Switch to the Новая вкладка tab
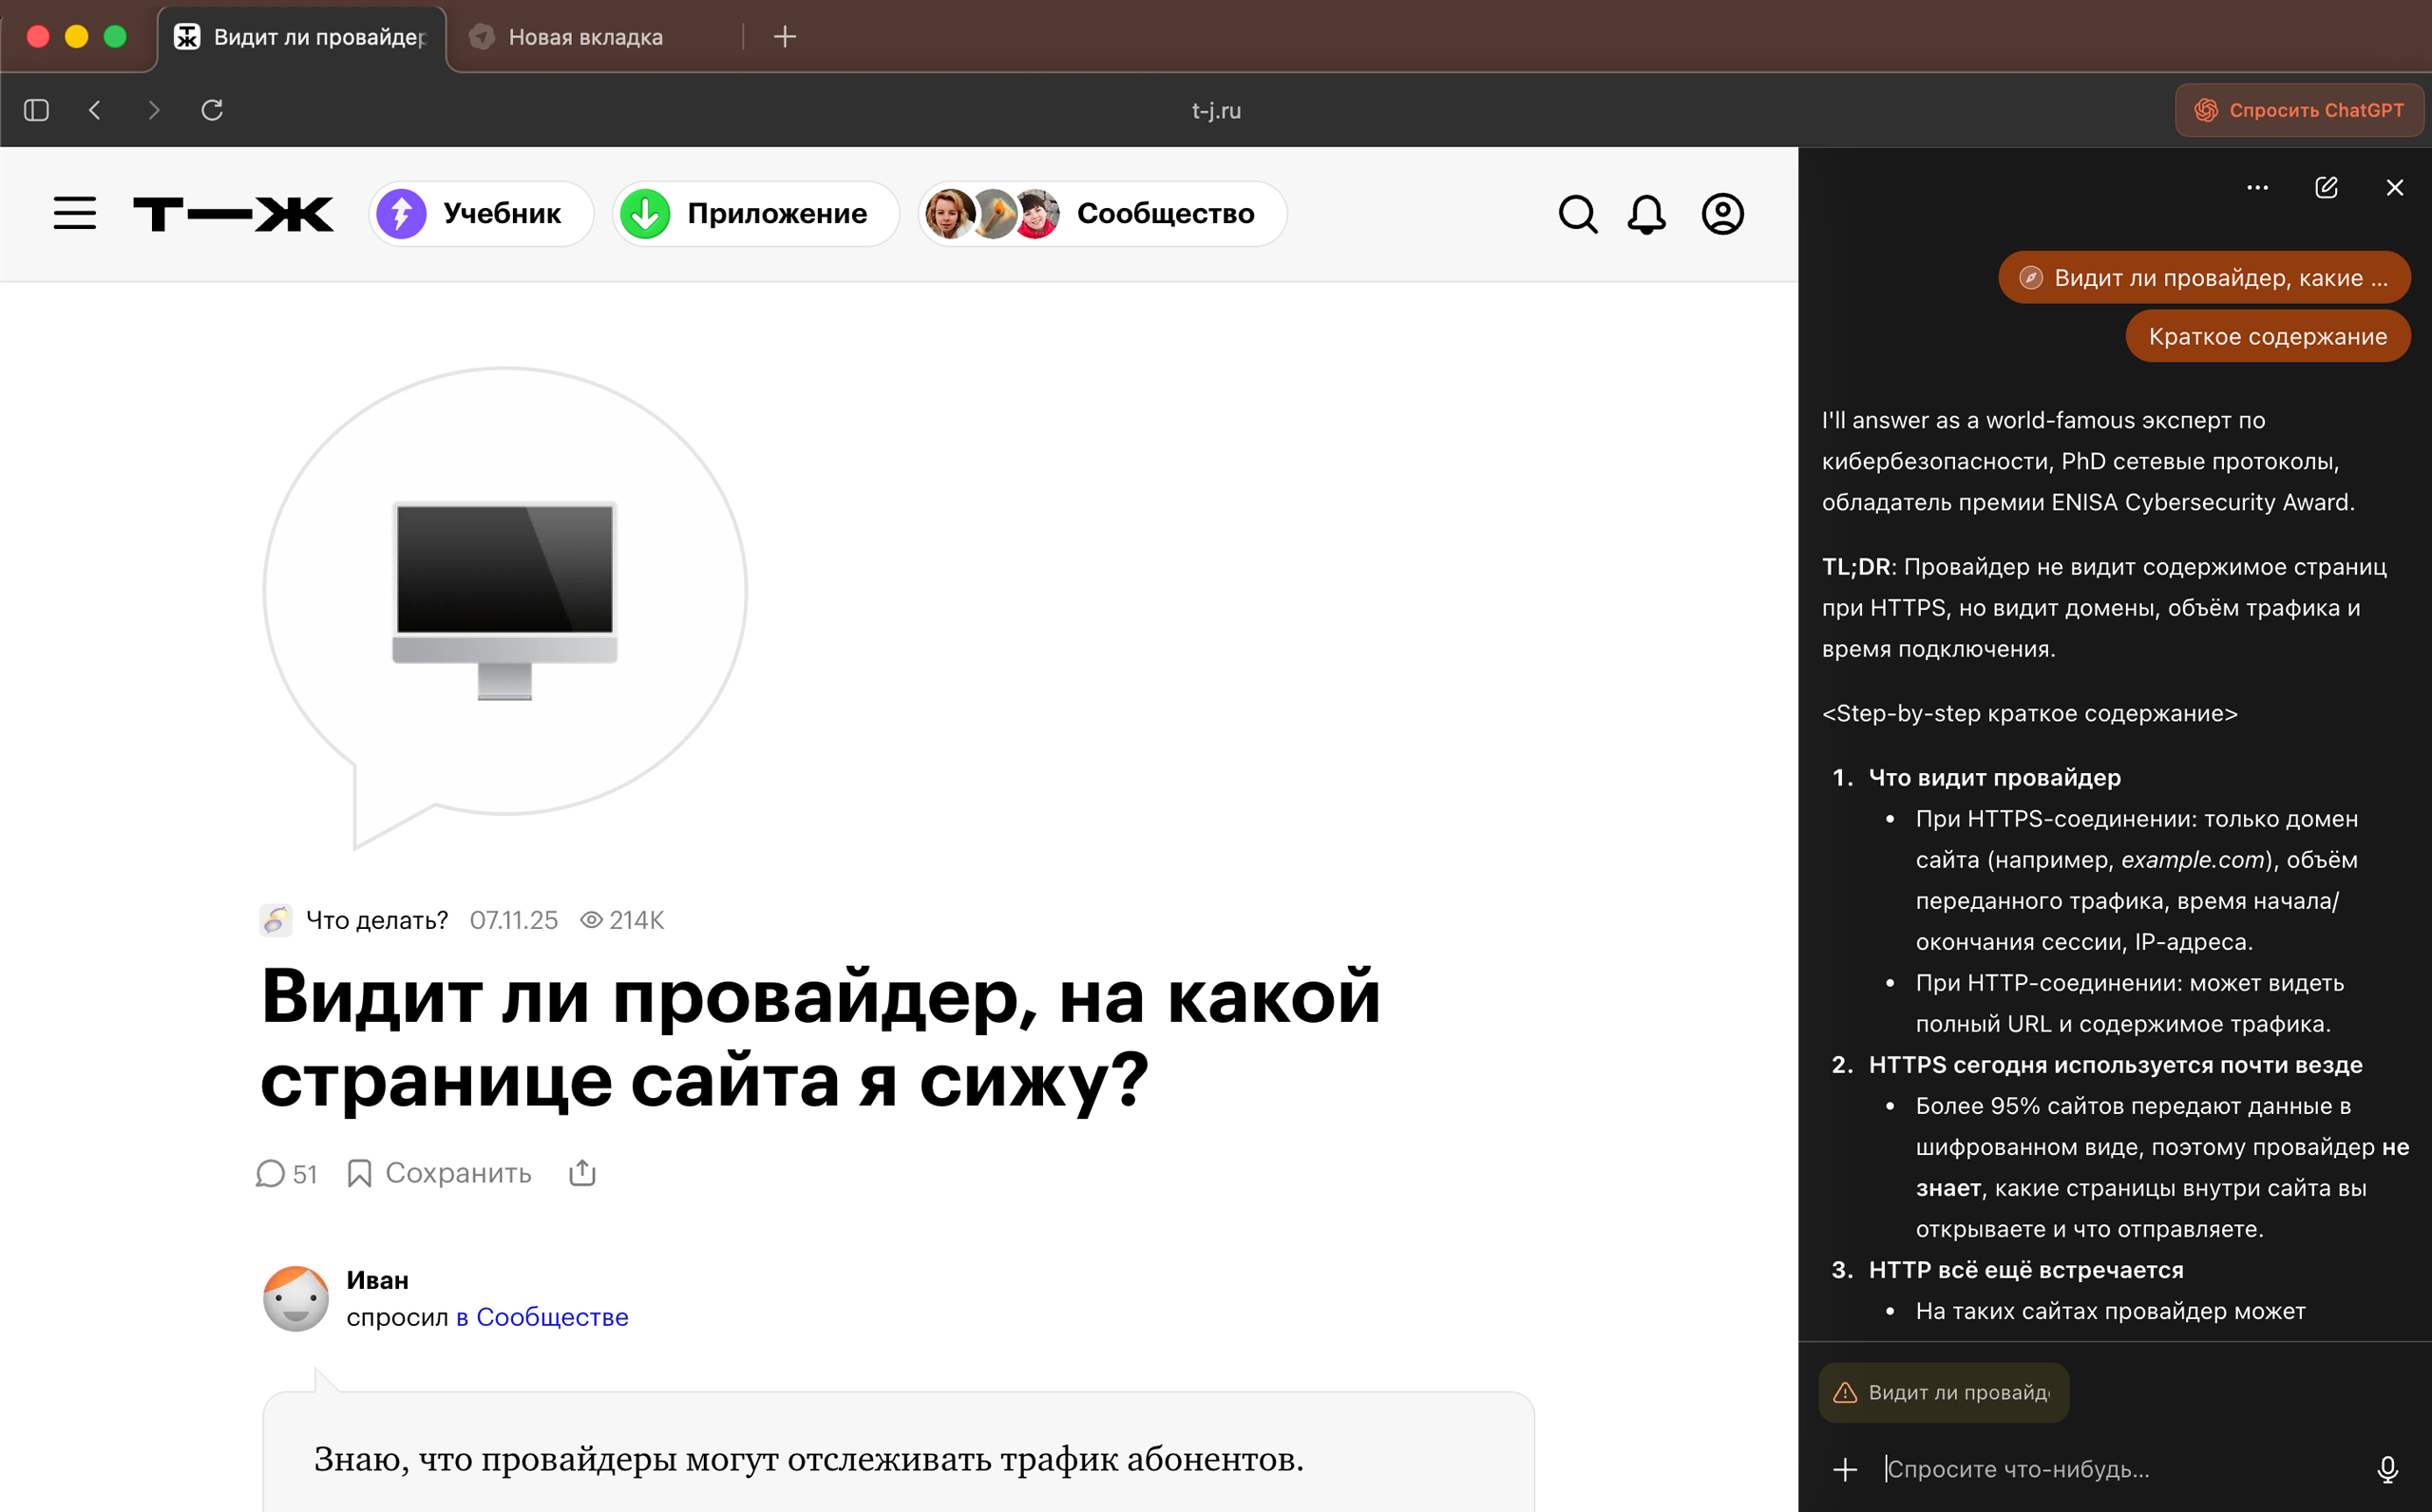2432x1512 pixels. click(x=585, y=37)
